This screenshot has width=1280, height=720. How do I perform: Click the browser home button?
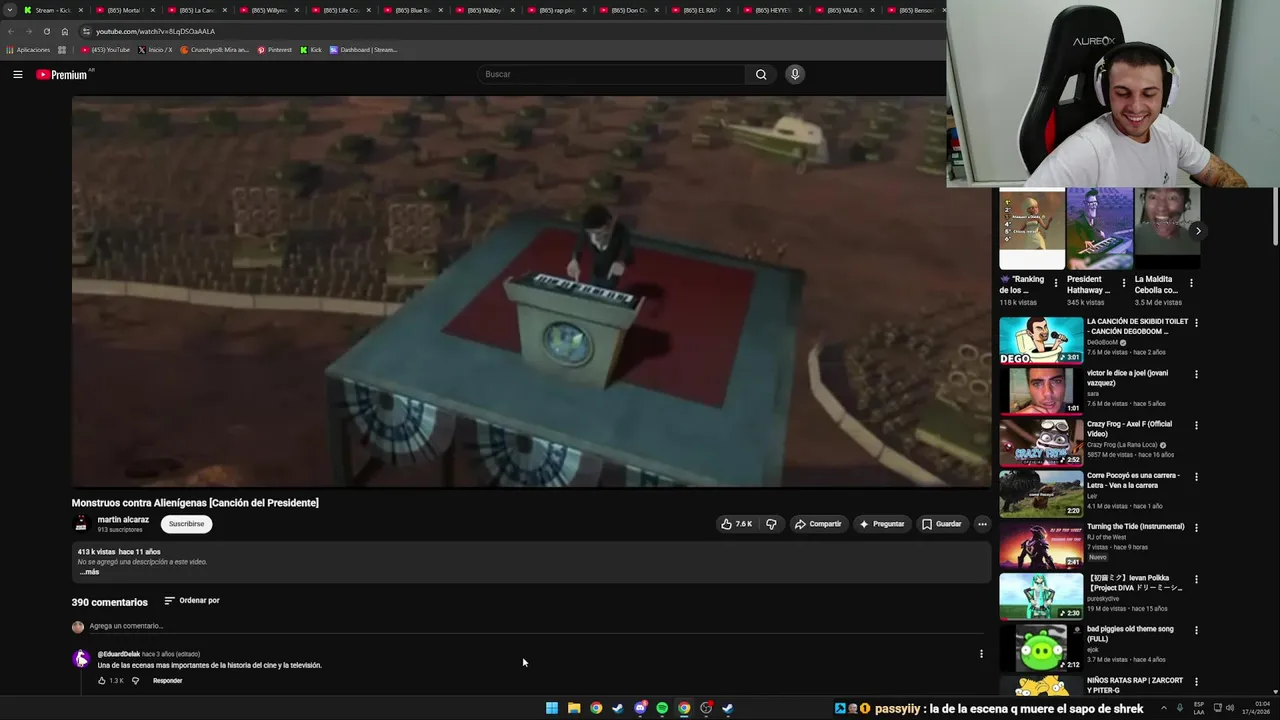tap(65, 31)
